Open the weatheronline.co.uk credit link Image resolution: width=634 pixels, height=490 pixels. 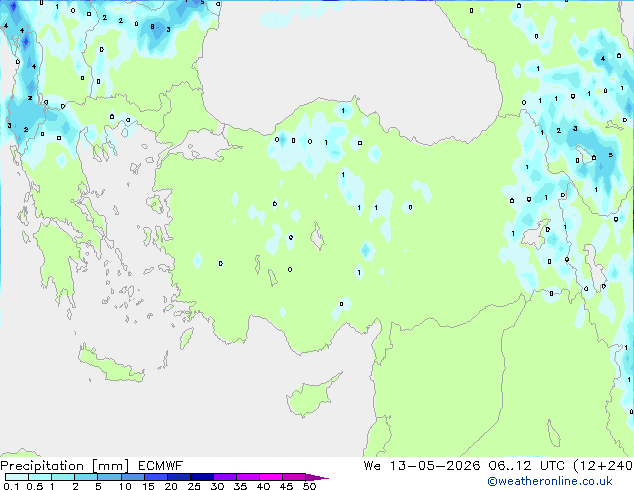tap(550, 481)
